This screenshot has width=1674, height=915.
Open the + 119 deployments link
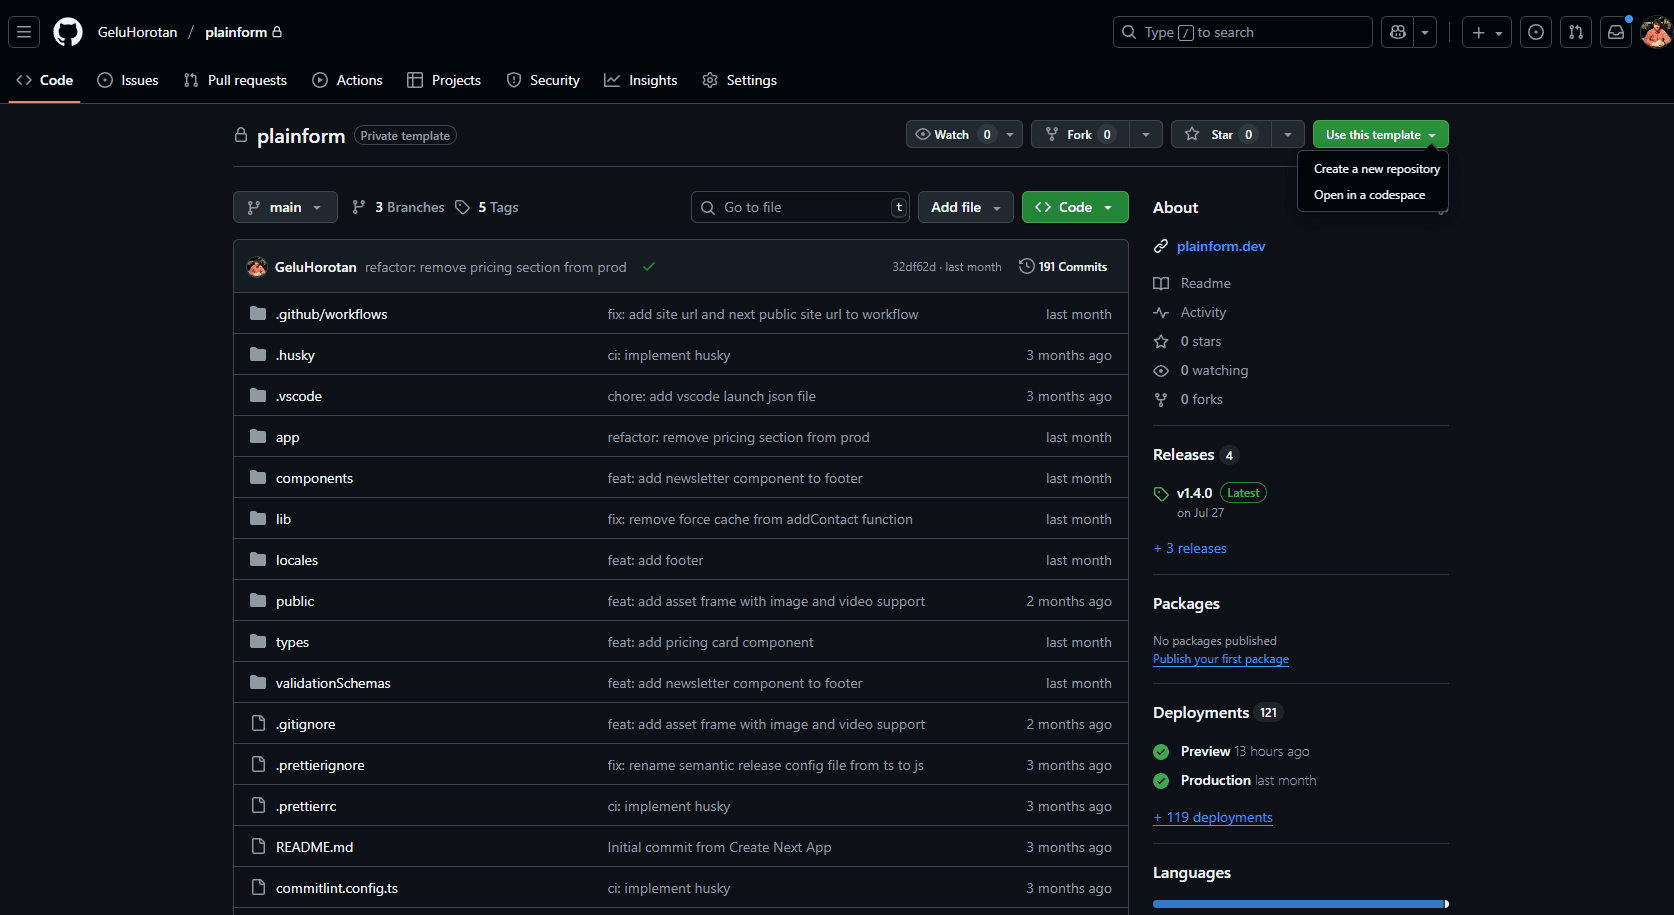tap(1213, 817)
